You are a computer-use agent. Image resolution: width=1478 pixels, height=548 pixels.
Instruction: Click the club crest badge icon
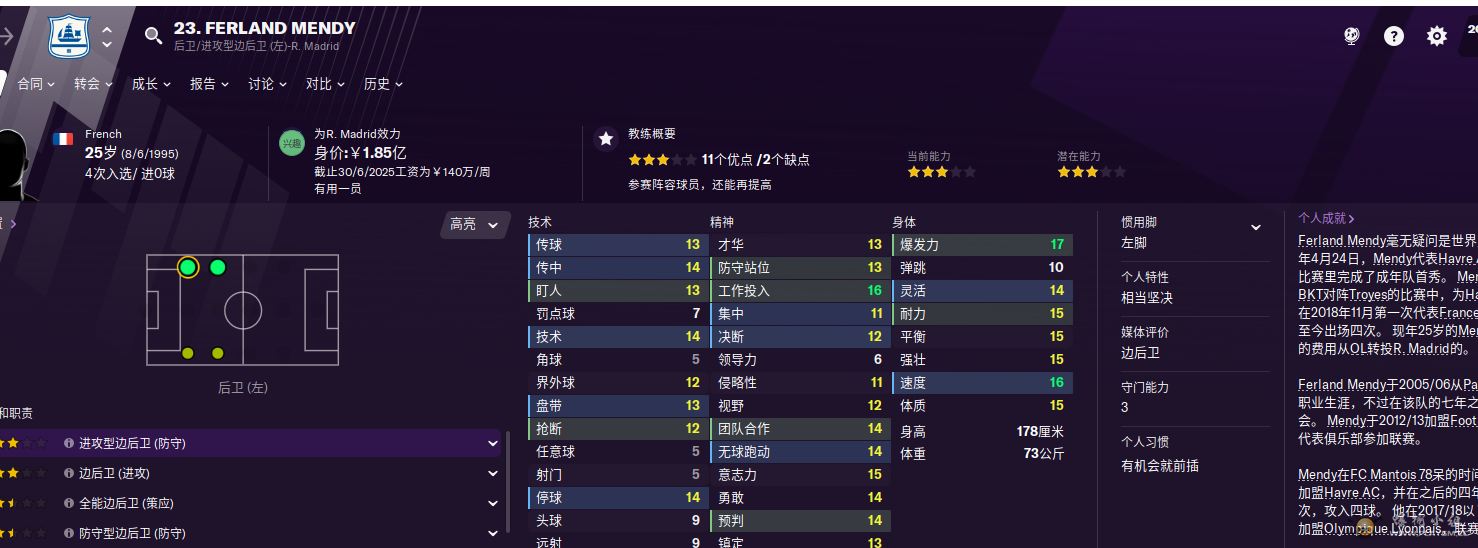click(x=69, y=36)
